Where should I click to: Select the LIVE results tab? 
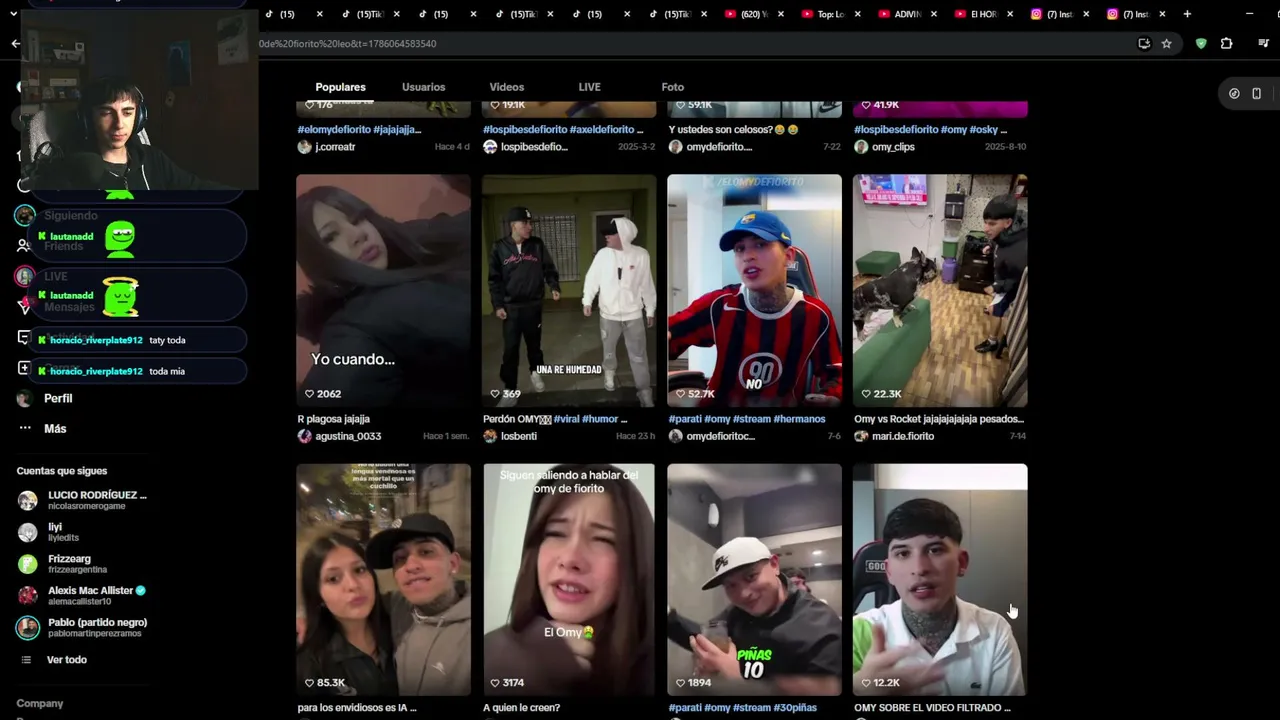(589, 87)
